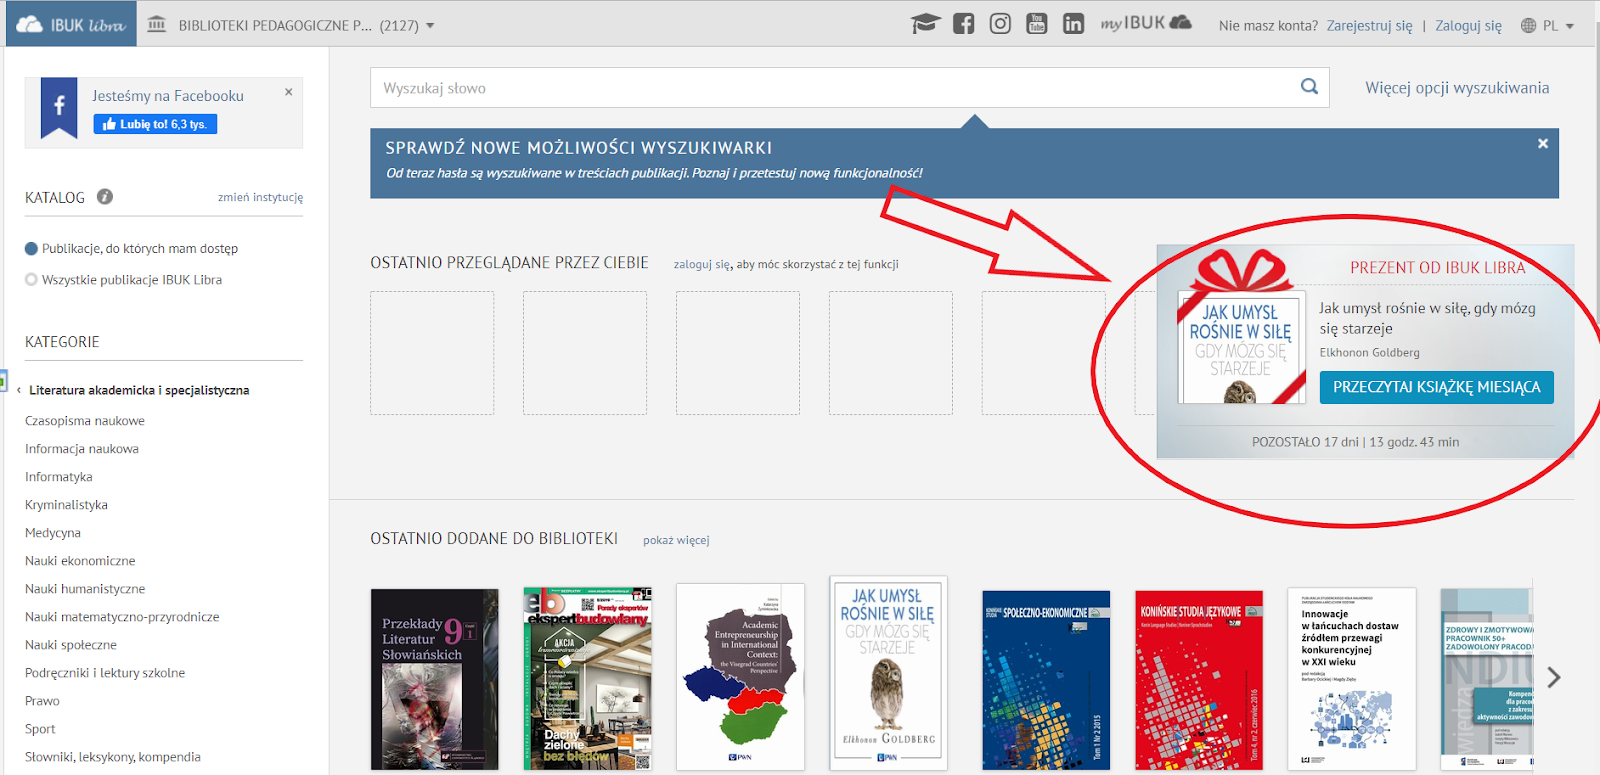Screen dimensions: 1600x775
Task: Open 'Innowacje w łańcuchach dostaw' cover
Action: click(1352, 679)
